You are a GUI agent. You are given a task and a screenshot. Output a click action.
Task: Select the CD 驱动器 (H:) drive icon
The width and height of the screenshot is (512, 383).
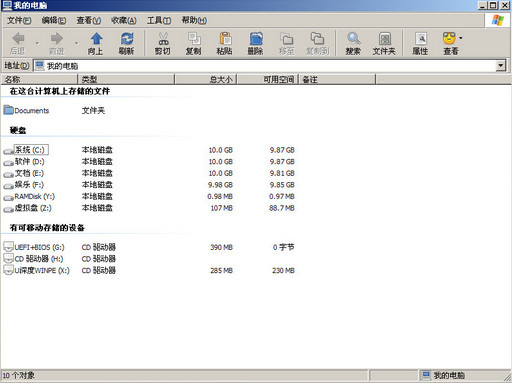(x=8, y=258)
